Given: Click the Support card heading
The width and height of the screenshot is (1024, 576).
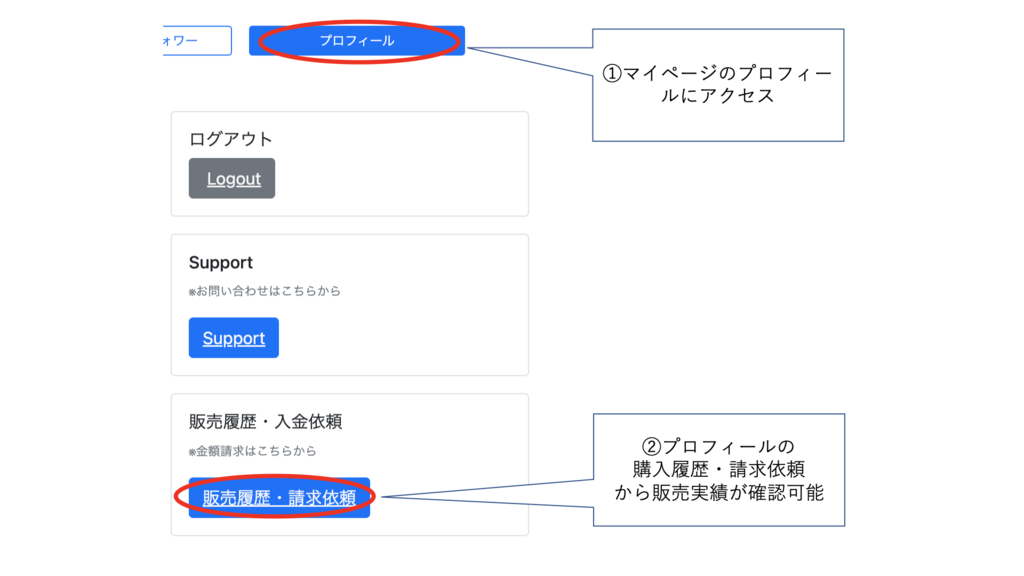Looking at the screenshot, I should coord(221,263).
